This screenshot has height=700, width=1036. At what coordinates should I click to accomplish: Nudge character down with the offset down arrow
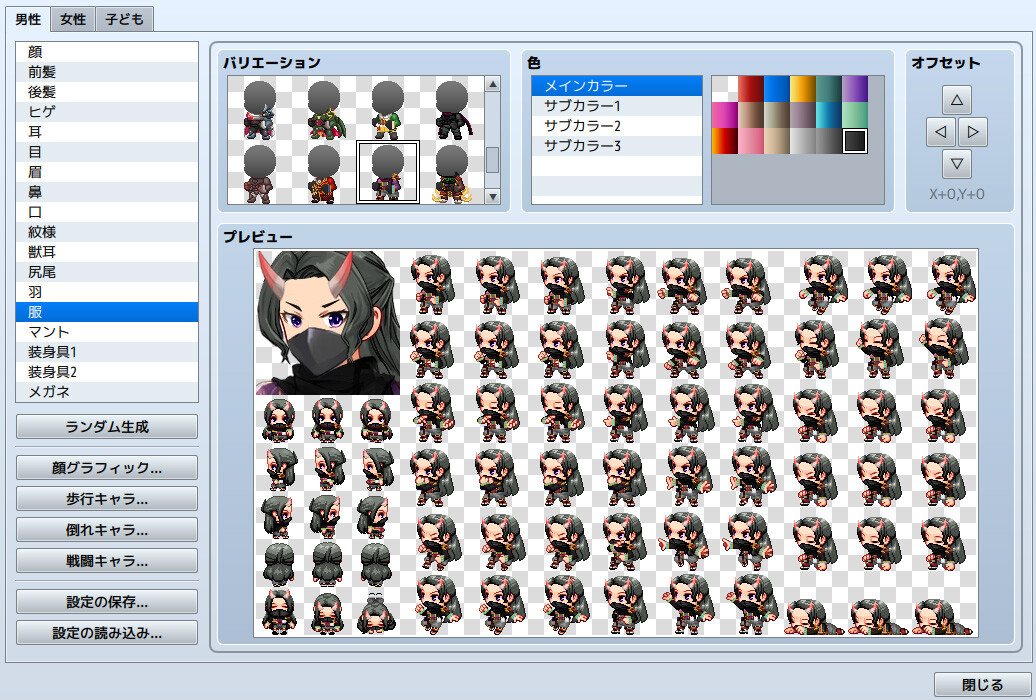[957, 164]
